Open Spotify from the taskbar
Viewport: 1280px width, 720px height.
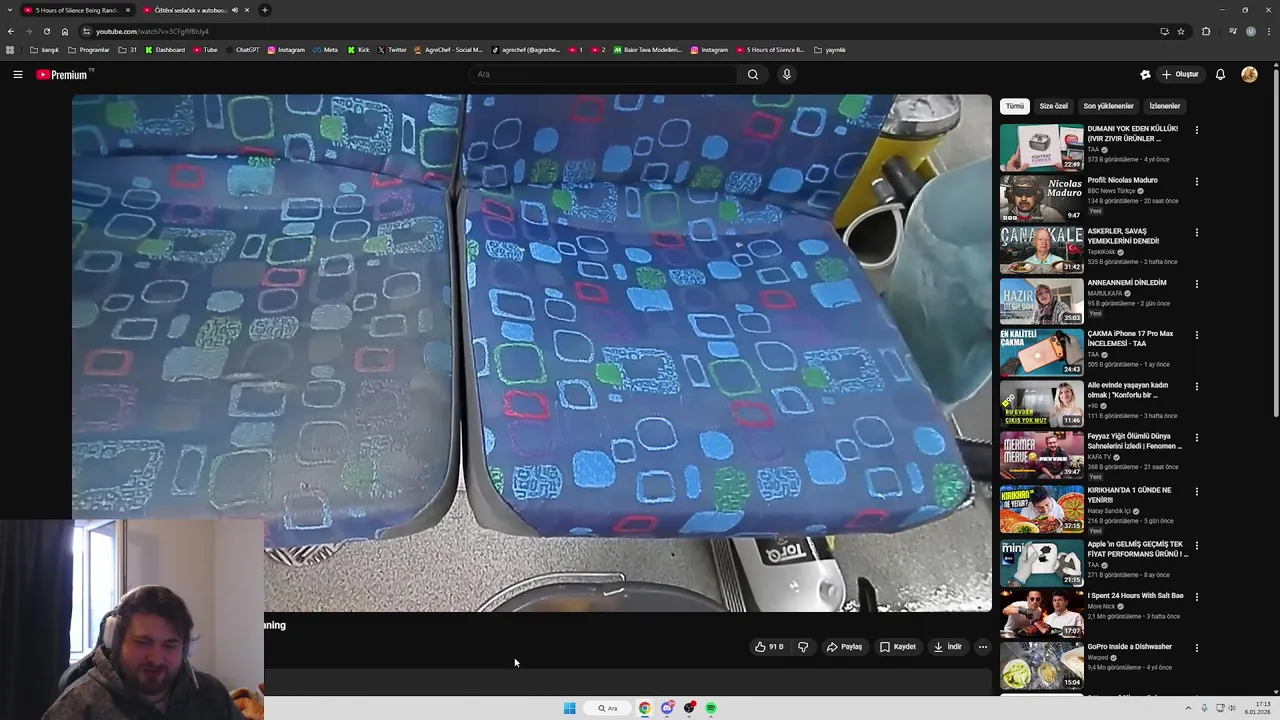click(711, 708)
